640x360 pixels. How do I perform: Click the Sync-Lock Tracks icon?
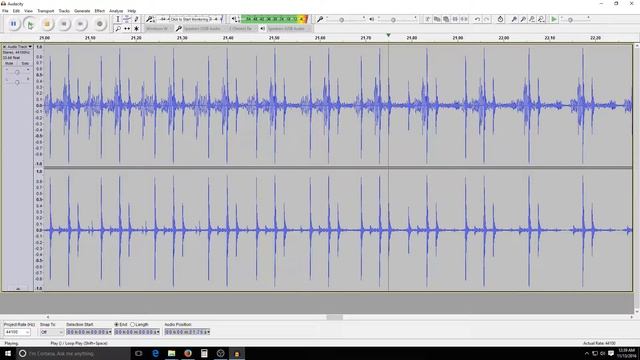coord(500,19)
